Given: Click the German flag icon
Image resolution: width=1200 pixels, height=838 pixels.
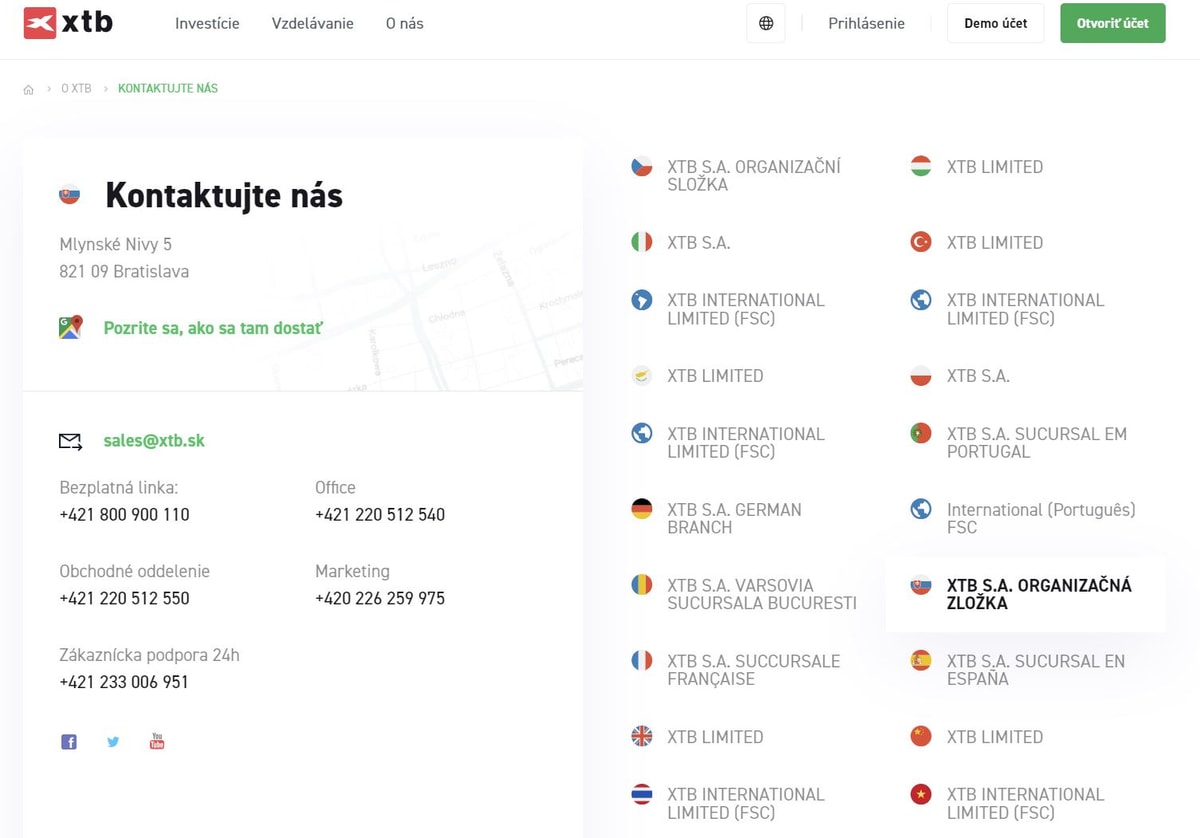Looking at the screenshot, I should (642, 509).
